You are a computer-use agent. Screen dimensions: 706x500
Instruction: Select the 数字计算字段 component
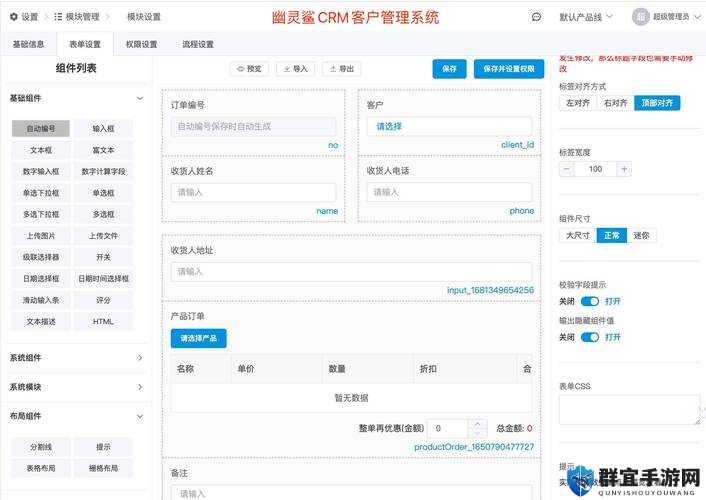[x=104, y=171]
